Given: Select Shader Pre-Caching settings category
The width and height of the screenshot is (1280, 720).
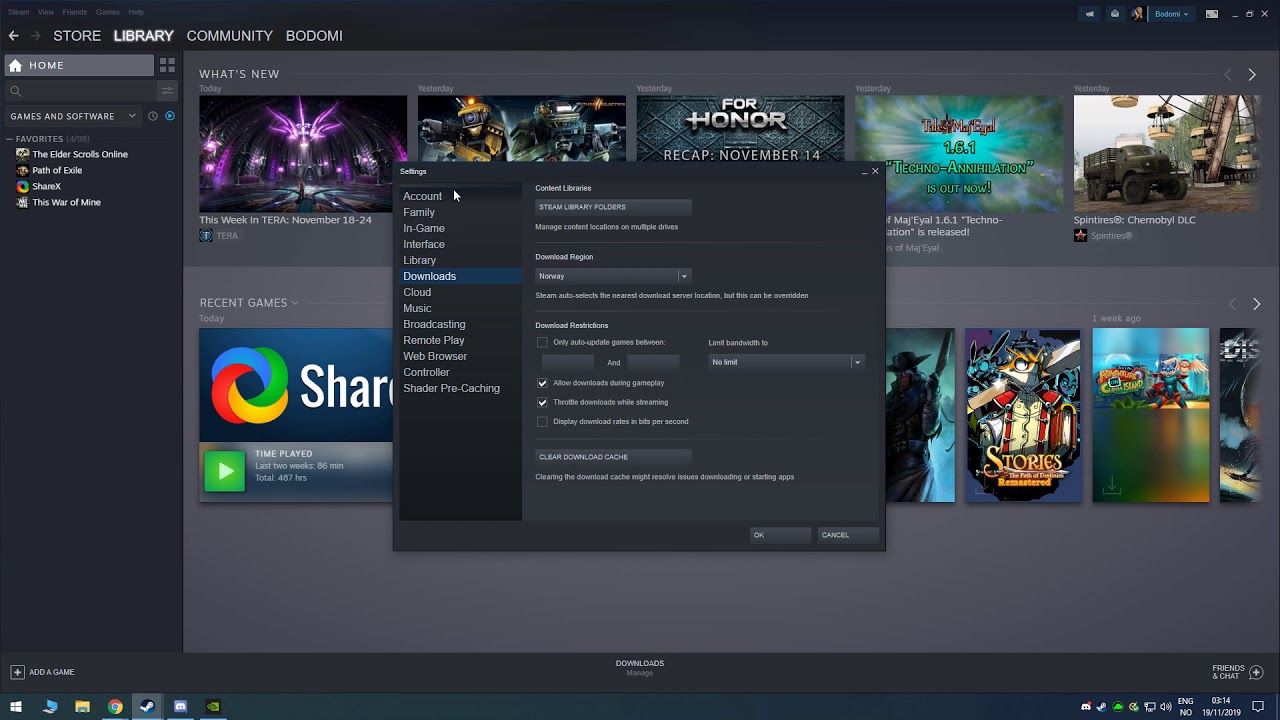Looking at the screenshot, I should 451,388.
